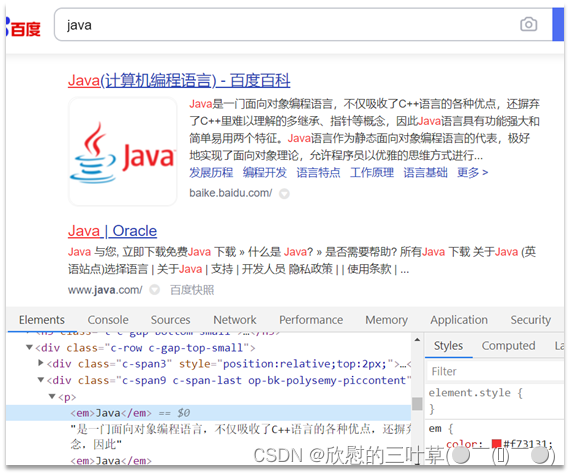Open the 编程开发 sublink
The height and width of the screenshot is (475, 570).
[x=265, y=172]
